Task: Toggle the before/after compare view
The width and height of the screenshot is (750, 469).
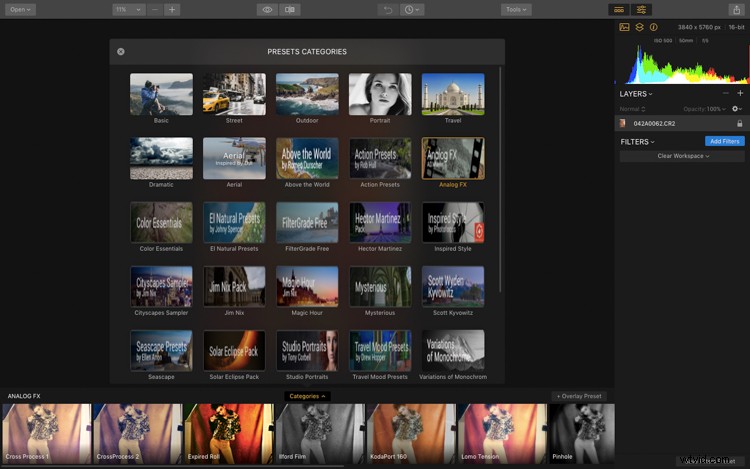Action: point(290,10)
